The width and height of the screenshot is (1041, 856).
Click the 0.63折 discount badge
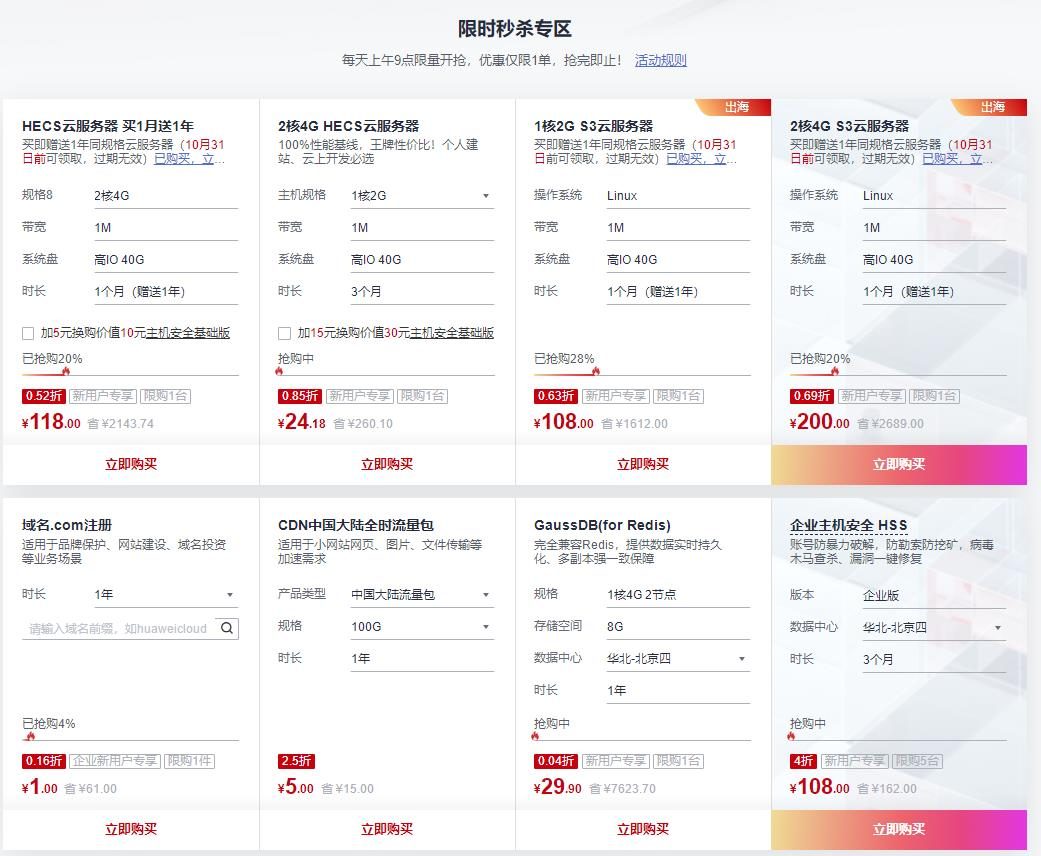point(556,396)
